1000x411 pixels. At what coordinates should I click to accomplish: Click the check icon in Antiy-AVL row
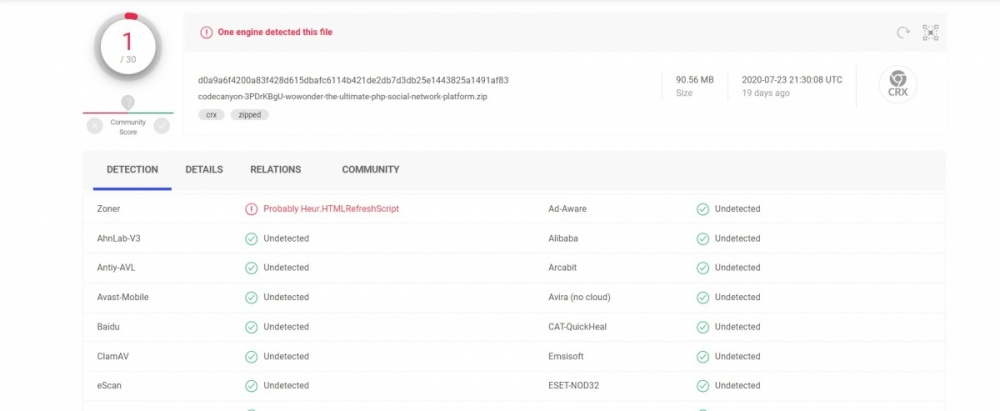[x=251, y=268]
